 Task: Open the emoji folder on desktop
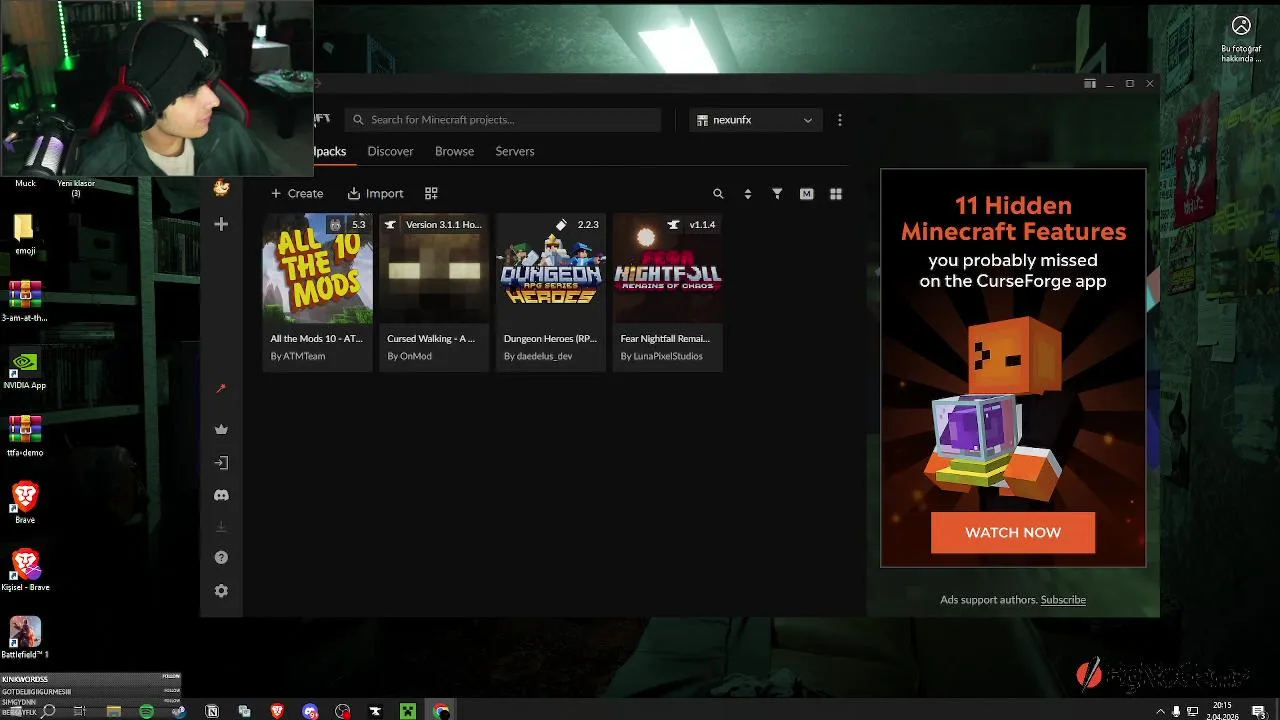(25, 235)
